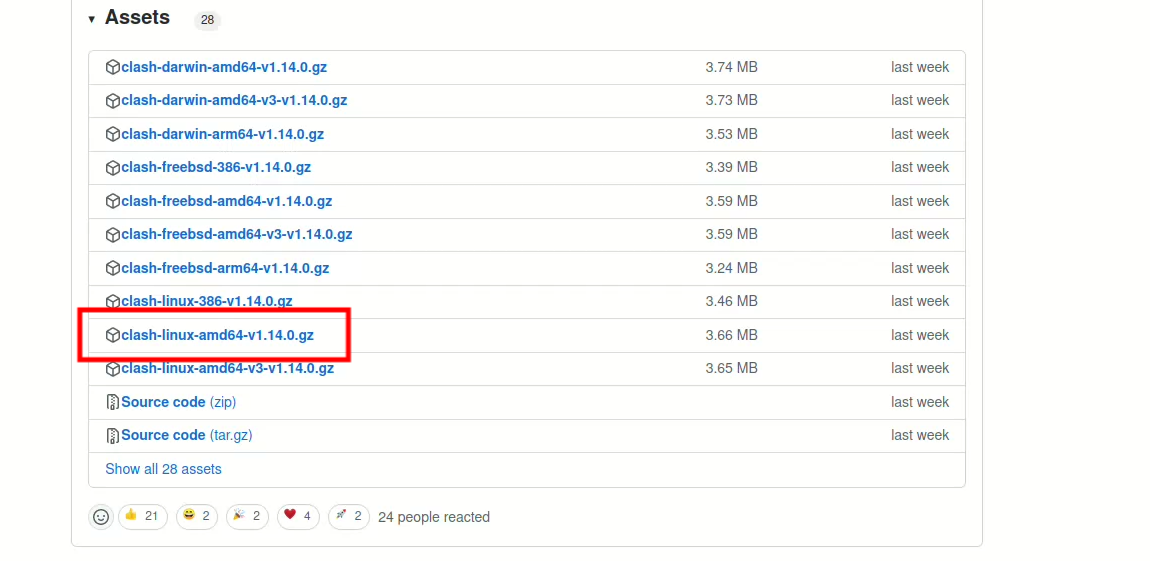1150x561 pixels.
Task: Download clash-linux-amd64-v1.14.0.gz
Action: pyautogui.click(x=217, y=335)
